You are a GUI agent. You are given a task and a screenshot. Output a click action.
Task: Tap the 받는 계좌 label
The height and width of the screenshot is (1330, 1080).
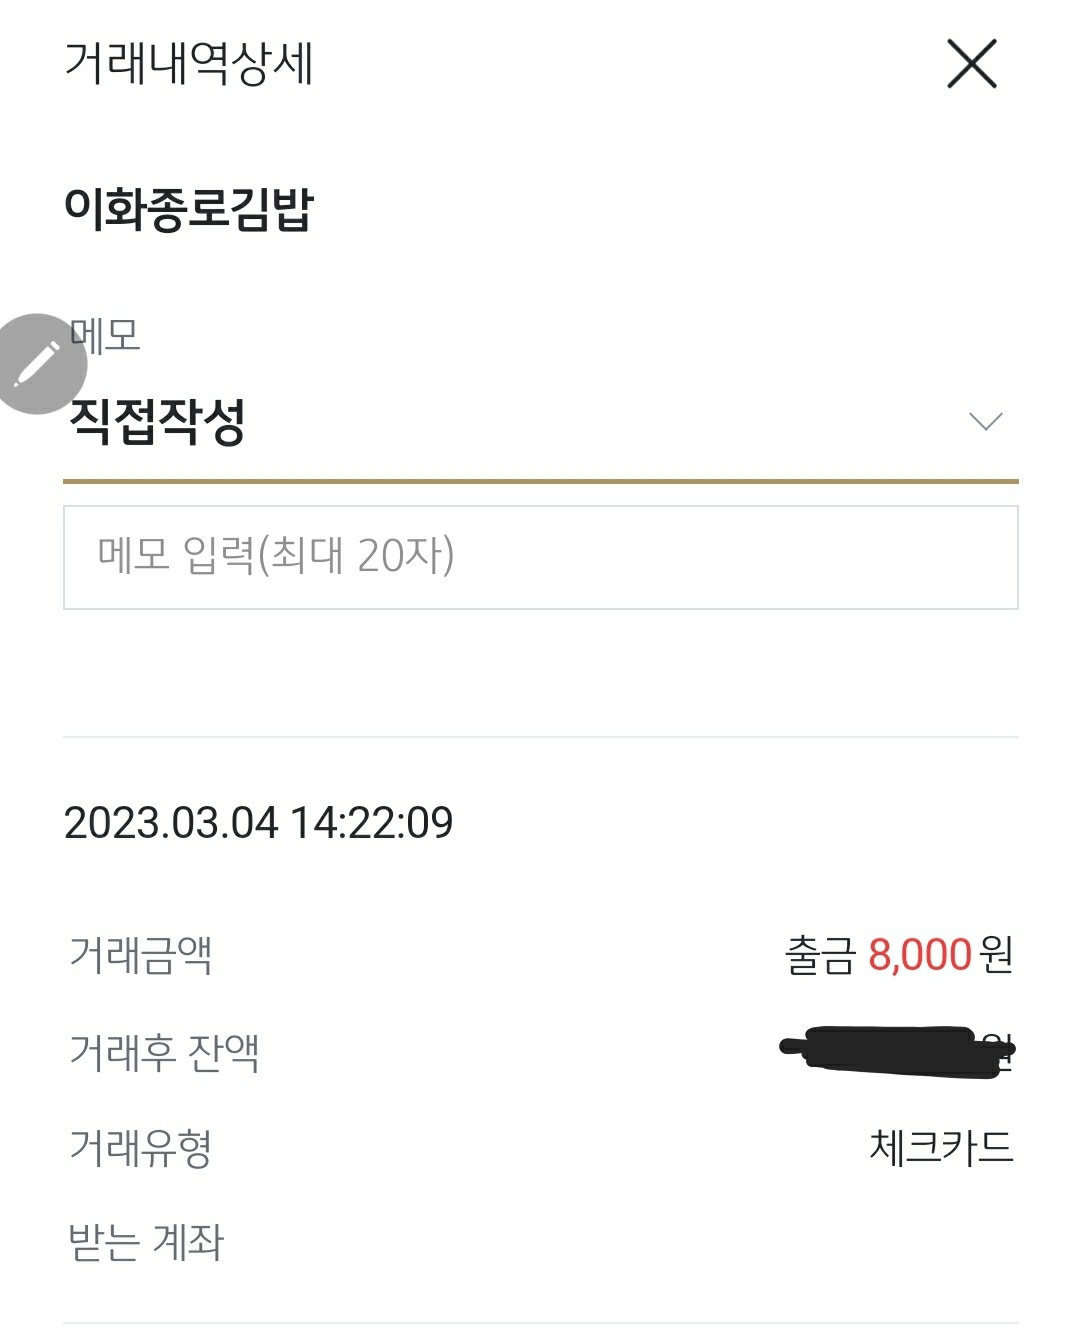[x=146, y=1242]
